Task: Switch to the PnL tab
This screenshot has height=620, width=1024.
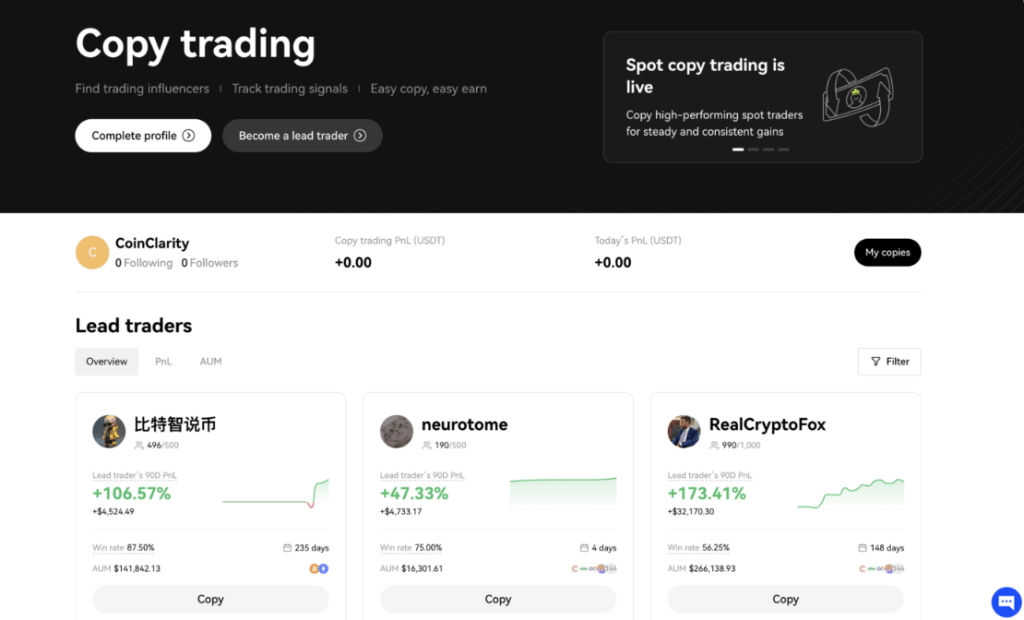Action: [x=163, y=361]
